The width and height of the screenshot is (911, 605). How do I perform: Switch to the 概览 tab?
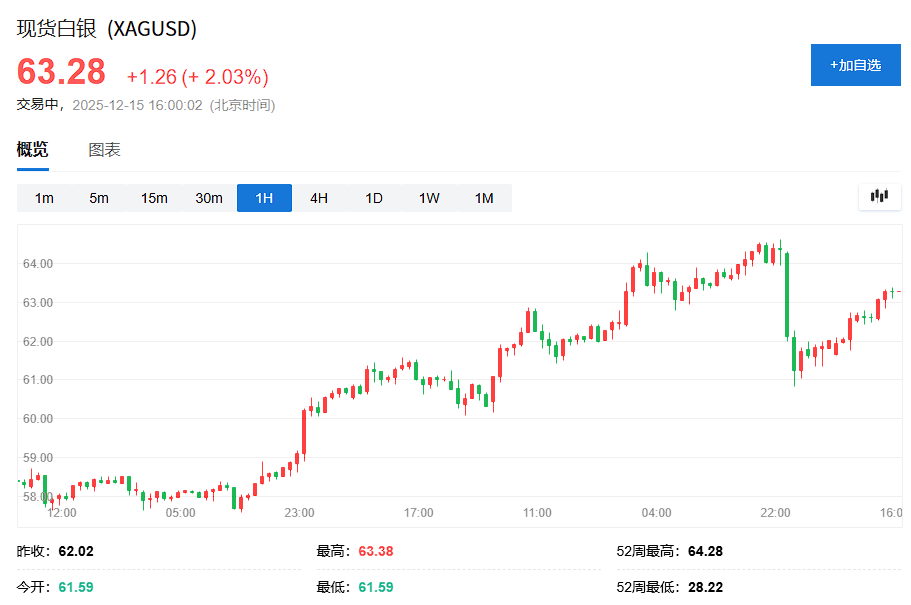point(33,149)
